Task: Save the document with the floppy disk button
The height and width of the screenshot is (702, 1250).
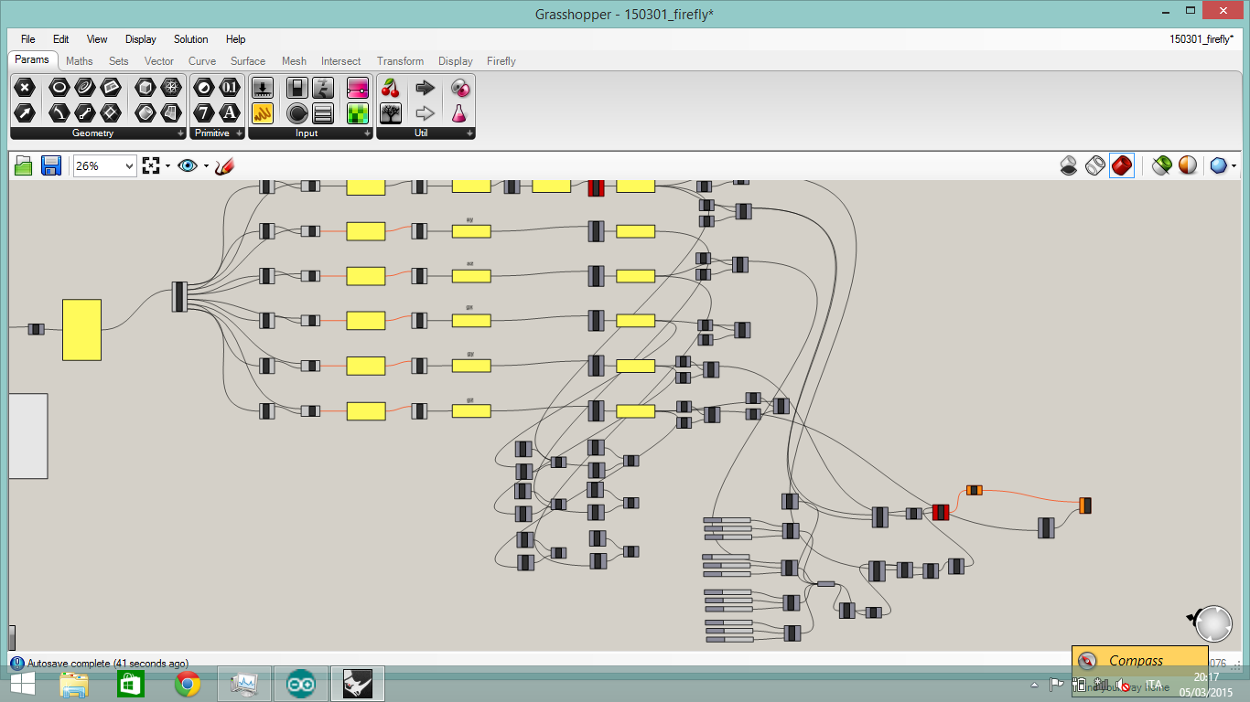Action: tap(50, 165)
